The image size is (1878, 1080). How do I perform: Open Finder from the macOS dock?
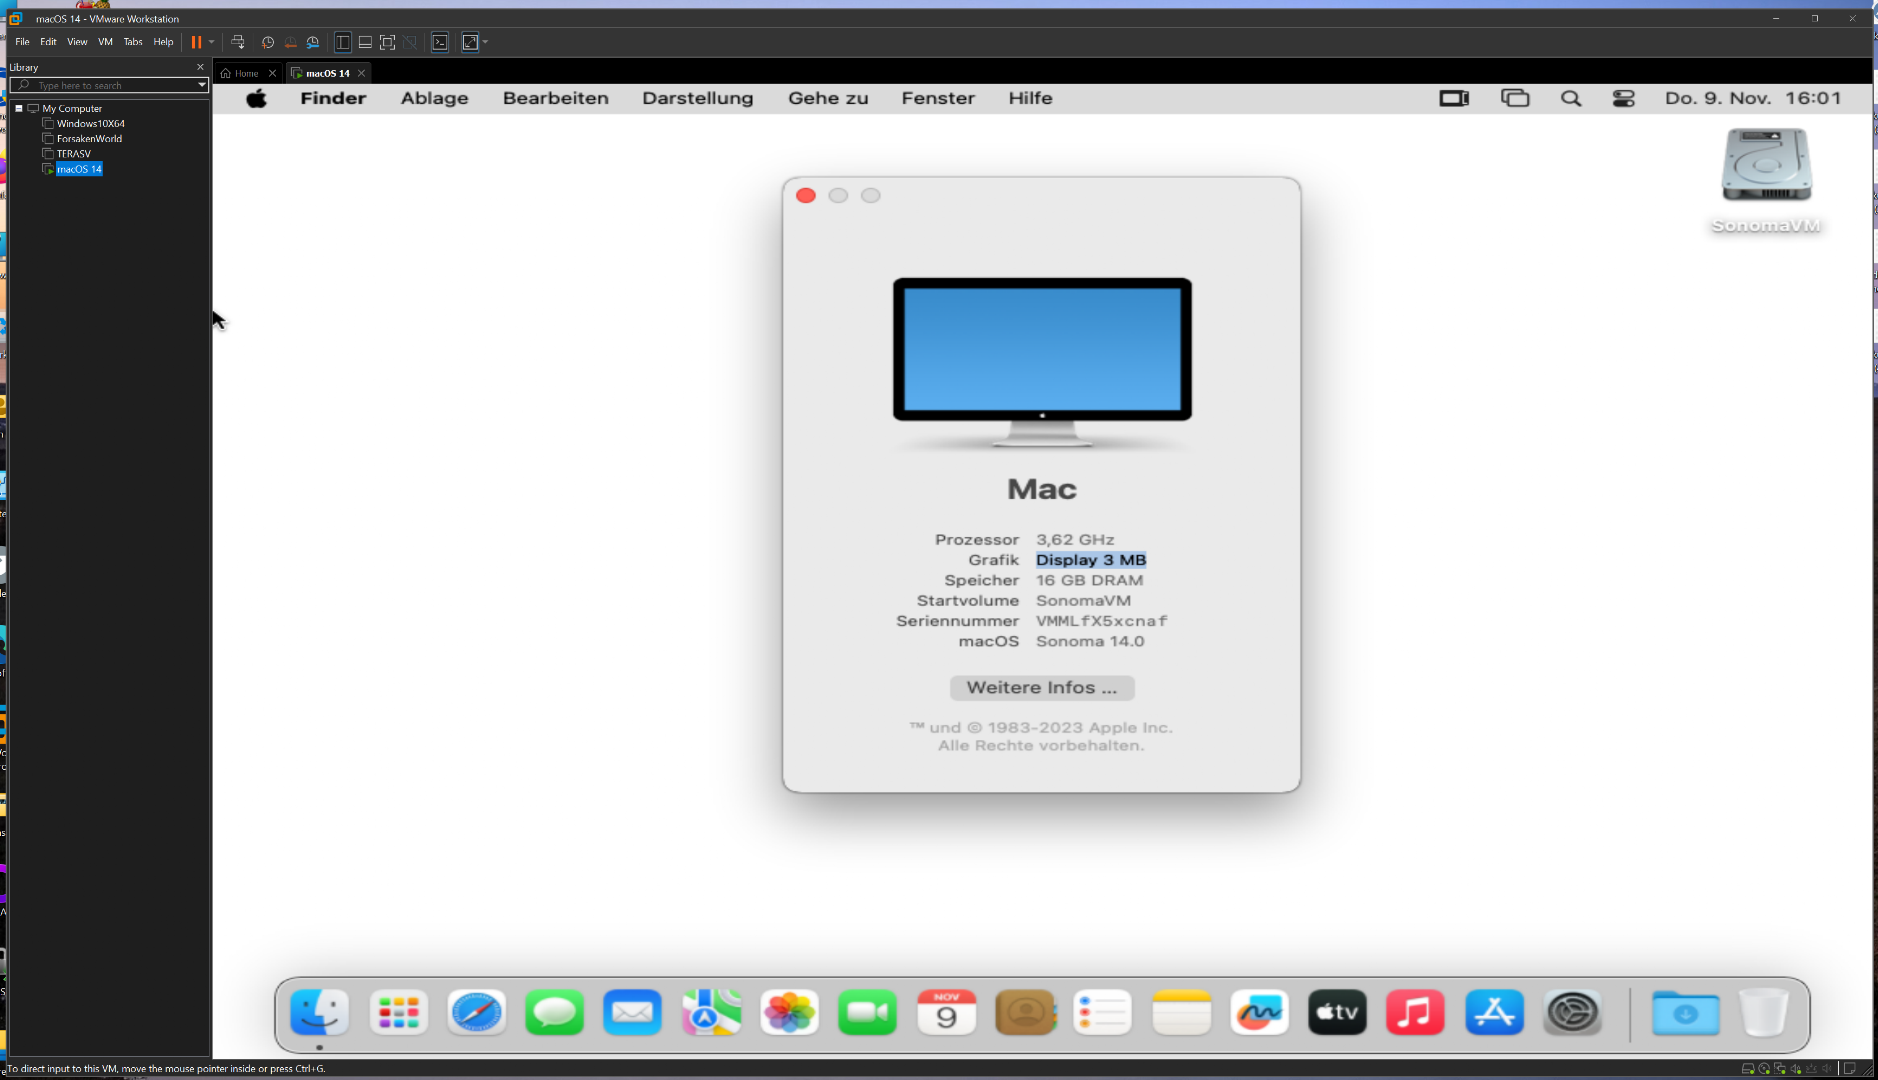pos(320,1013)
